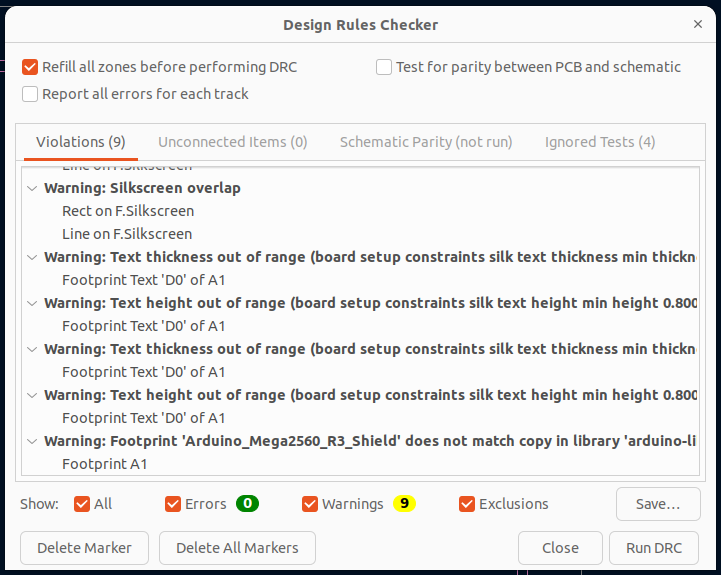Close the Design Rules Checker dialog via X
The height and width of the screenshot is (575, 721).
tap(698, 24)
